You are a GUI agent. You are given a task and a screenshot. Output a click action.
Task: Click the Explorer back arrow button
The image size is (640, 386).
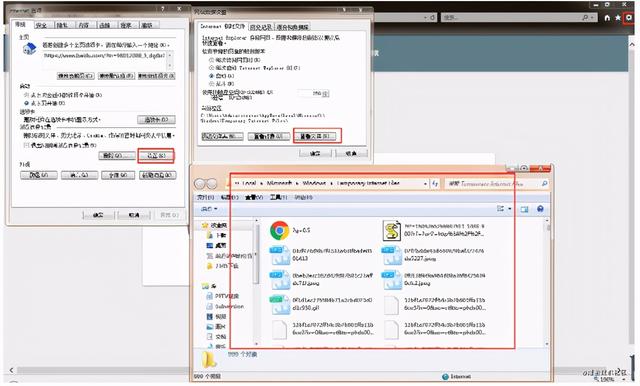tap(200, 184)
